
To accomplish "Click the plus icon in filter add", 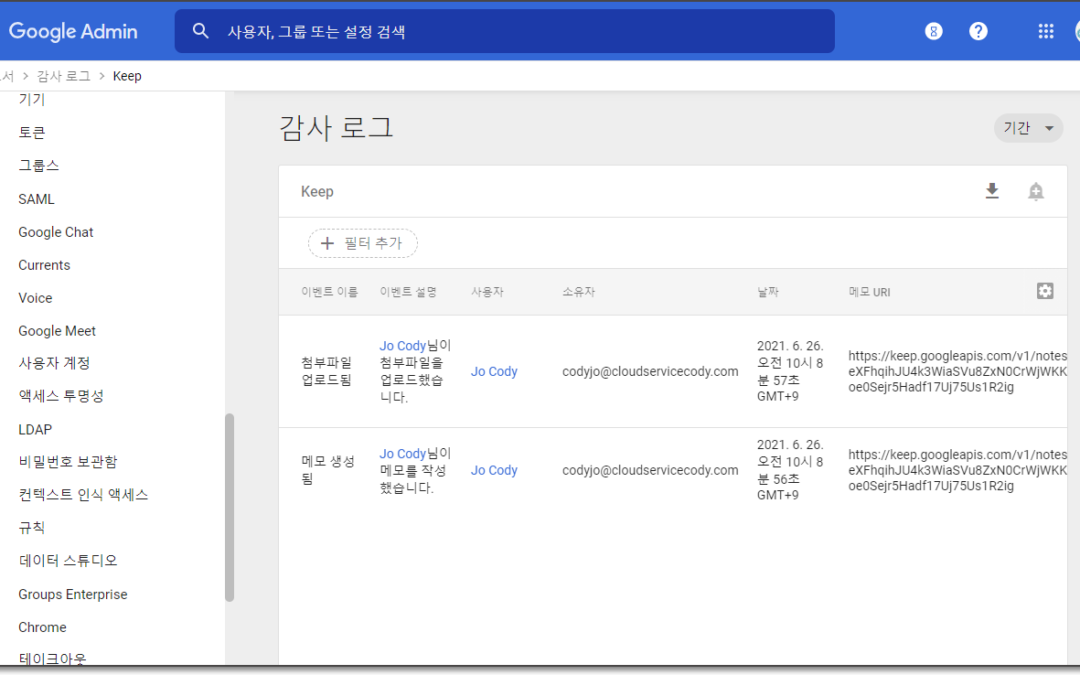I will coord(327,243).
